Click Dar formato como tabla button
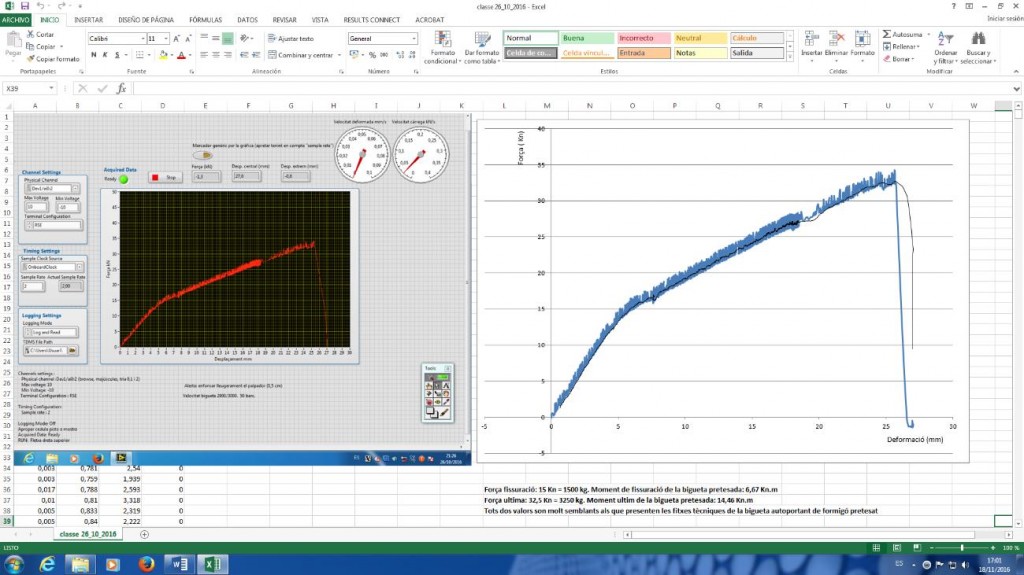1024x575 pixels. coord(481,47)
